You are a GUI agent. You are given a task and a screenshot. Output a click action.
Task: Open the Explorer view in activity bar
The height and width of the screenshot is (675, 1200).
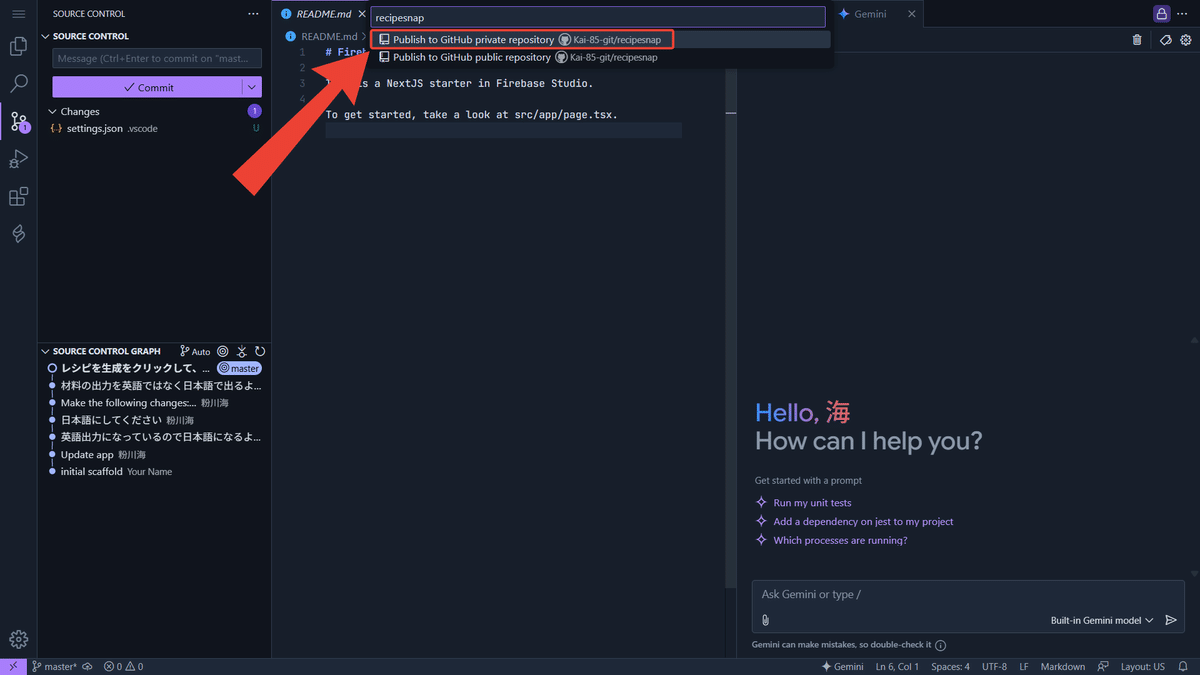point(18,46)
